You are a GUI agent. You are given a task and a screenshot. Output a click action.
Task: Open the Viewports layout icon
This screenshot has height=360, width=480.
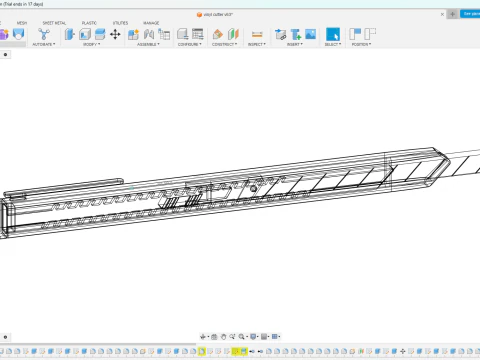(275, 337)
